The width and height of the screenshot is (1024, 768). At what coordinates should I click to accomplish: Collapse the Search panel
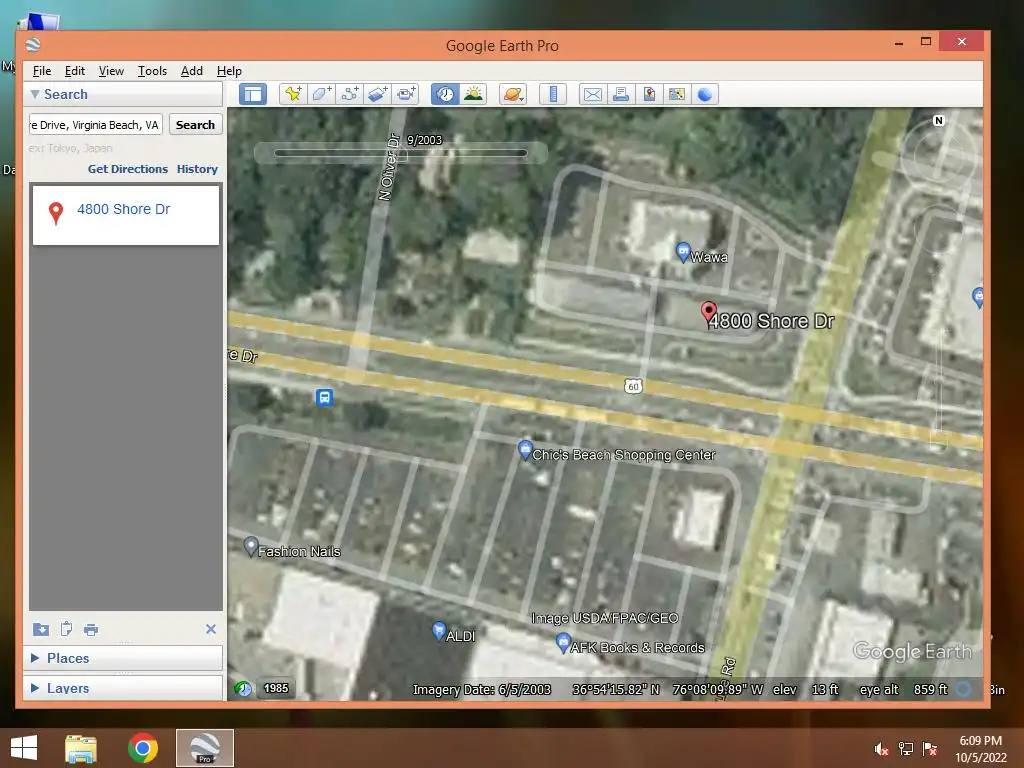pyautogui.click(x=35, y=94)
